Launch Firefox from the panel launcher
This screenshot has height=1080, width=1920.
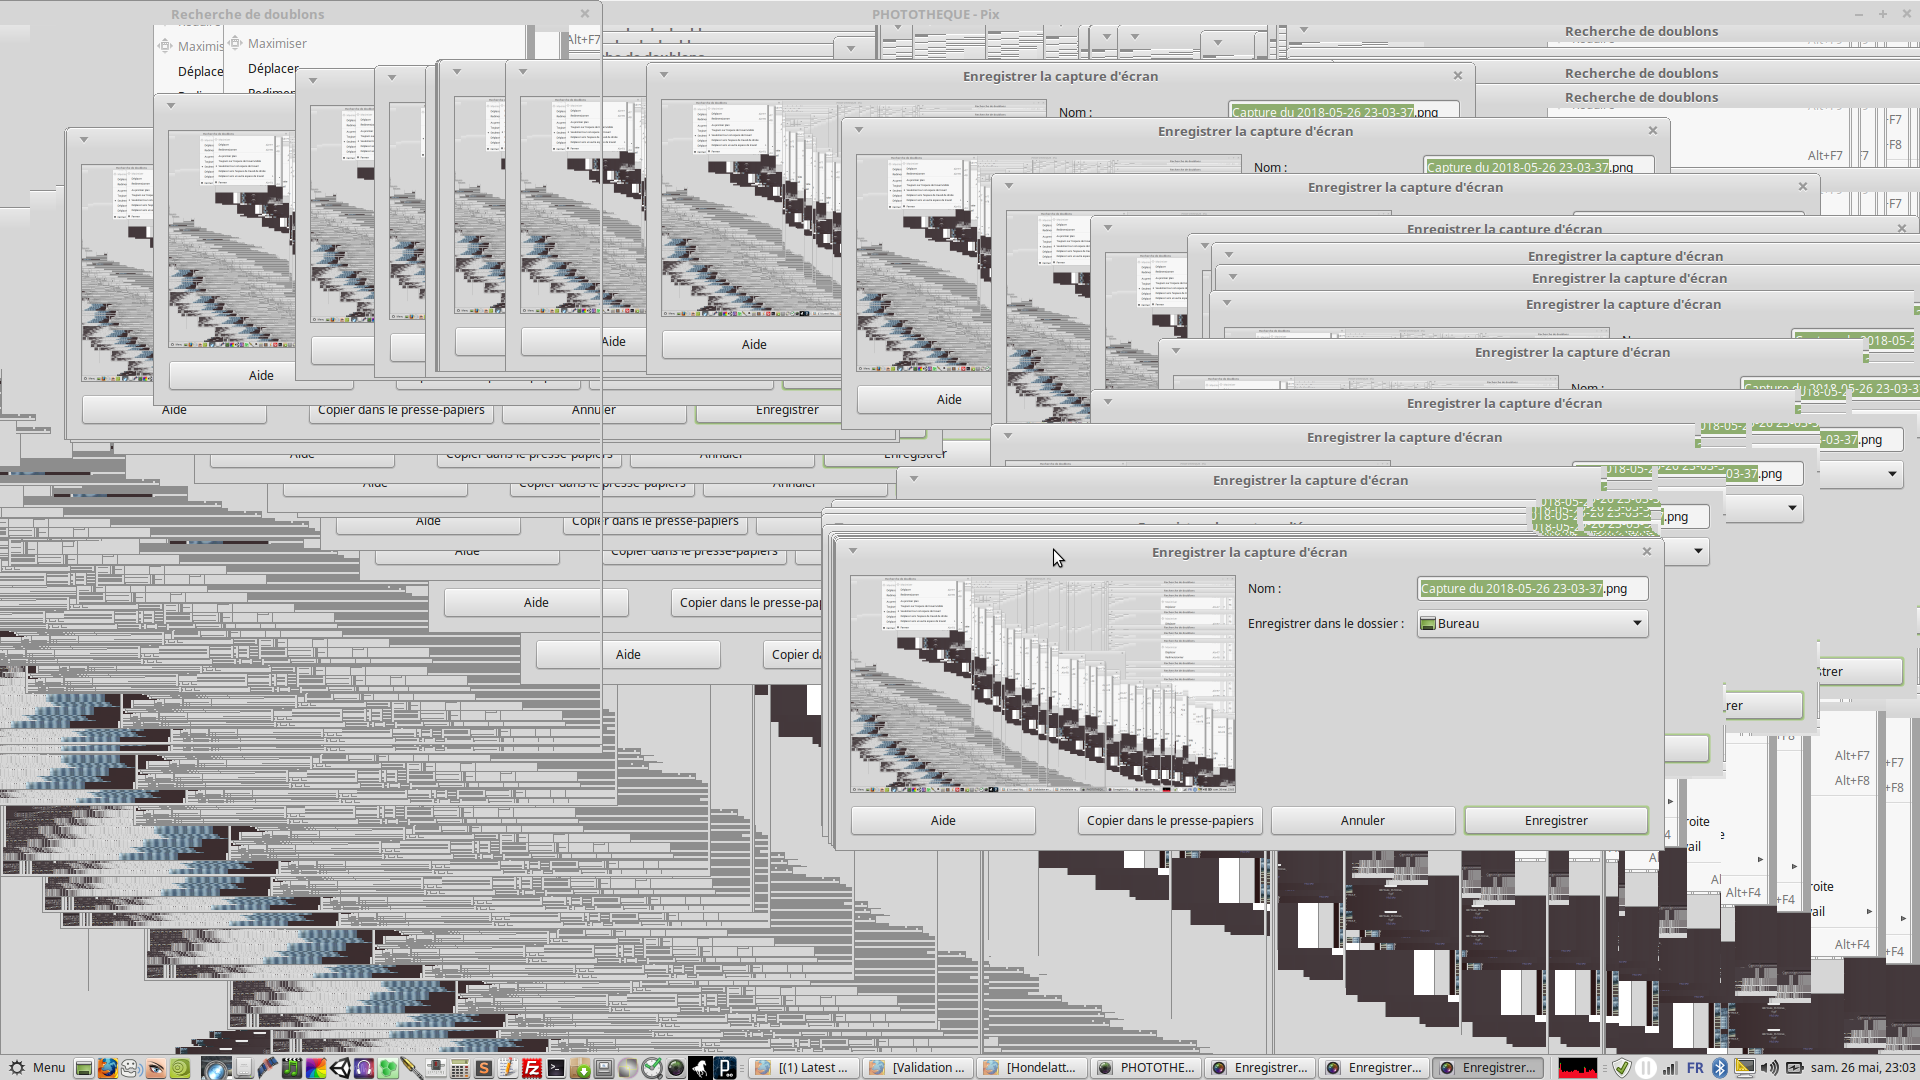point(107,1068)
